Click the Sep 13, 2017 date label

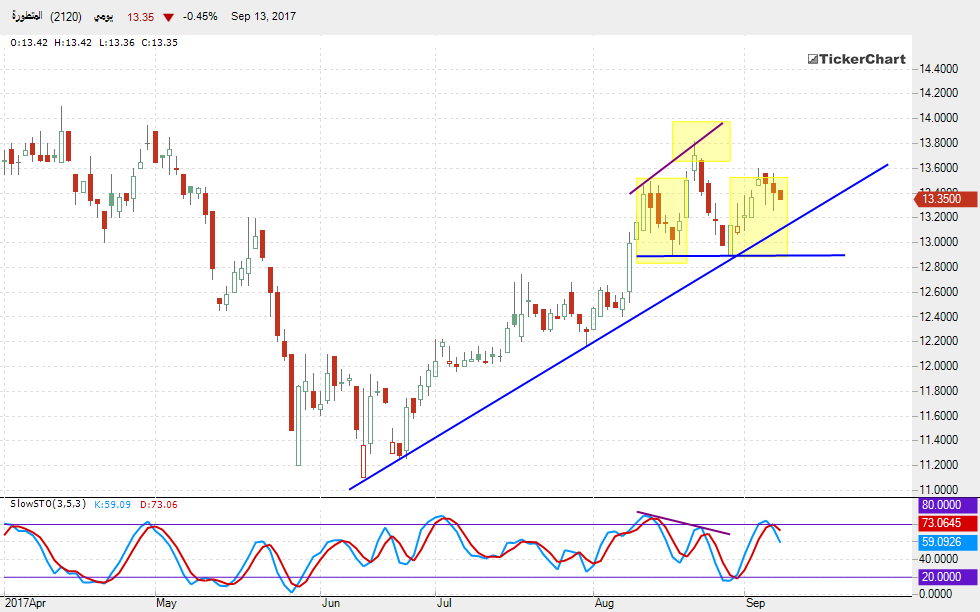[265, 17]
